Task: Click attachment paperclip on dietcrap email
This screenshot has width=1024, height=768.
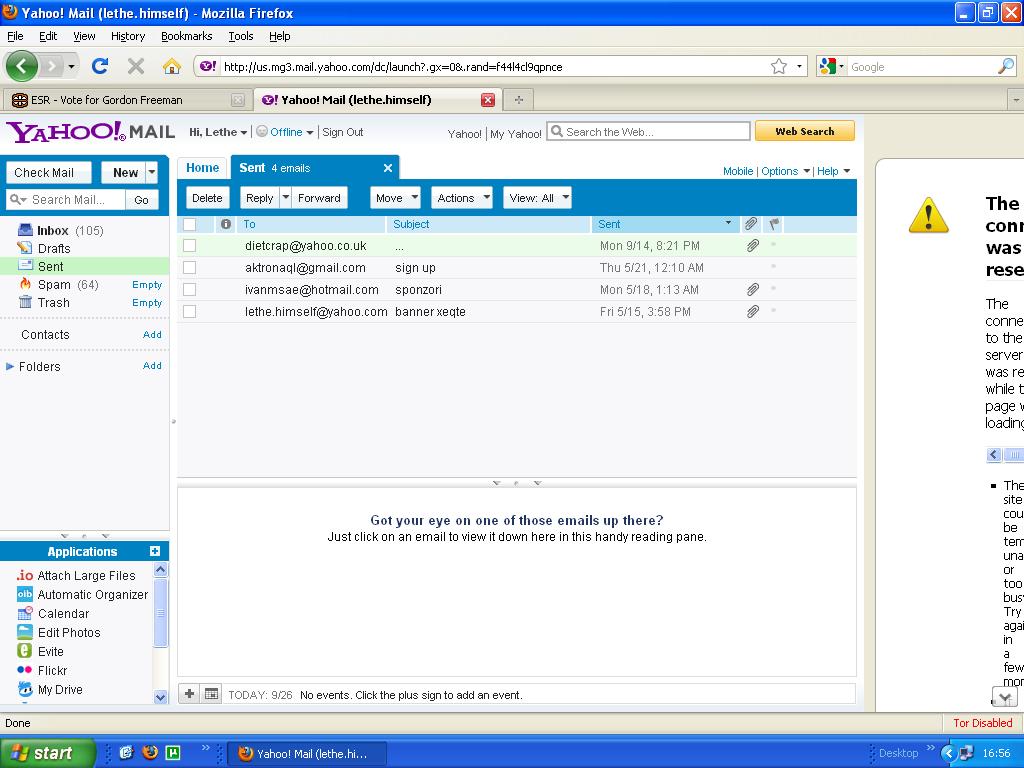Action: [752, 245]
